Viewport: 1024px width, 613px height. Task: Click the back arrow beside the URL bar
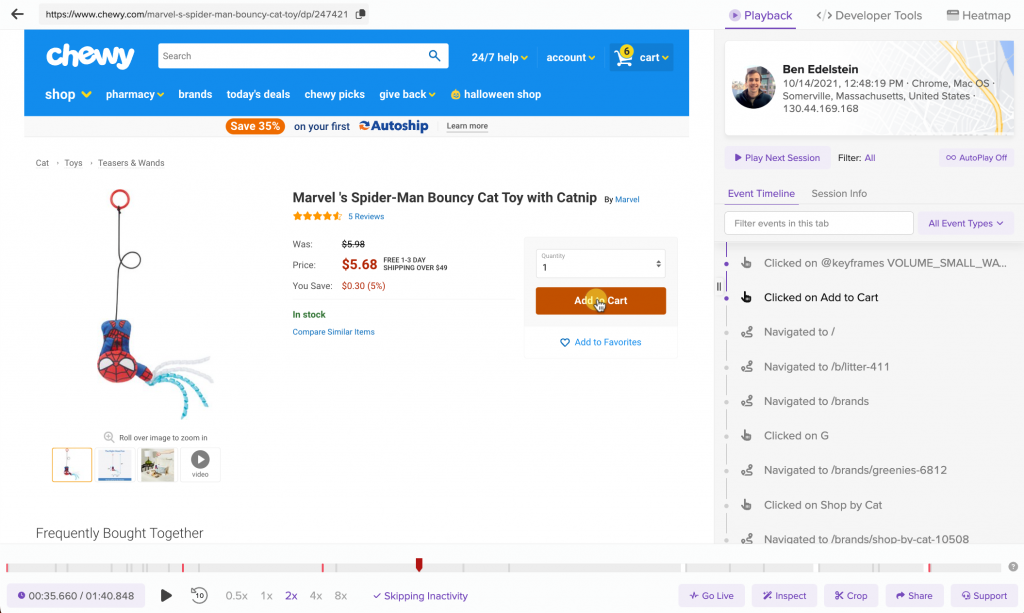click(17, 14)
